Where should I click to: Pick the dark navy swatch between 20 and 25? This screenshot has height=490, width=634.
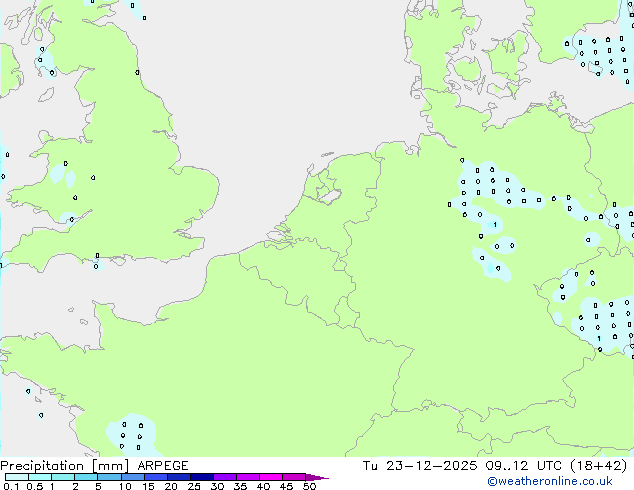click(x=182, y=478)
